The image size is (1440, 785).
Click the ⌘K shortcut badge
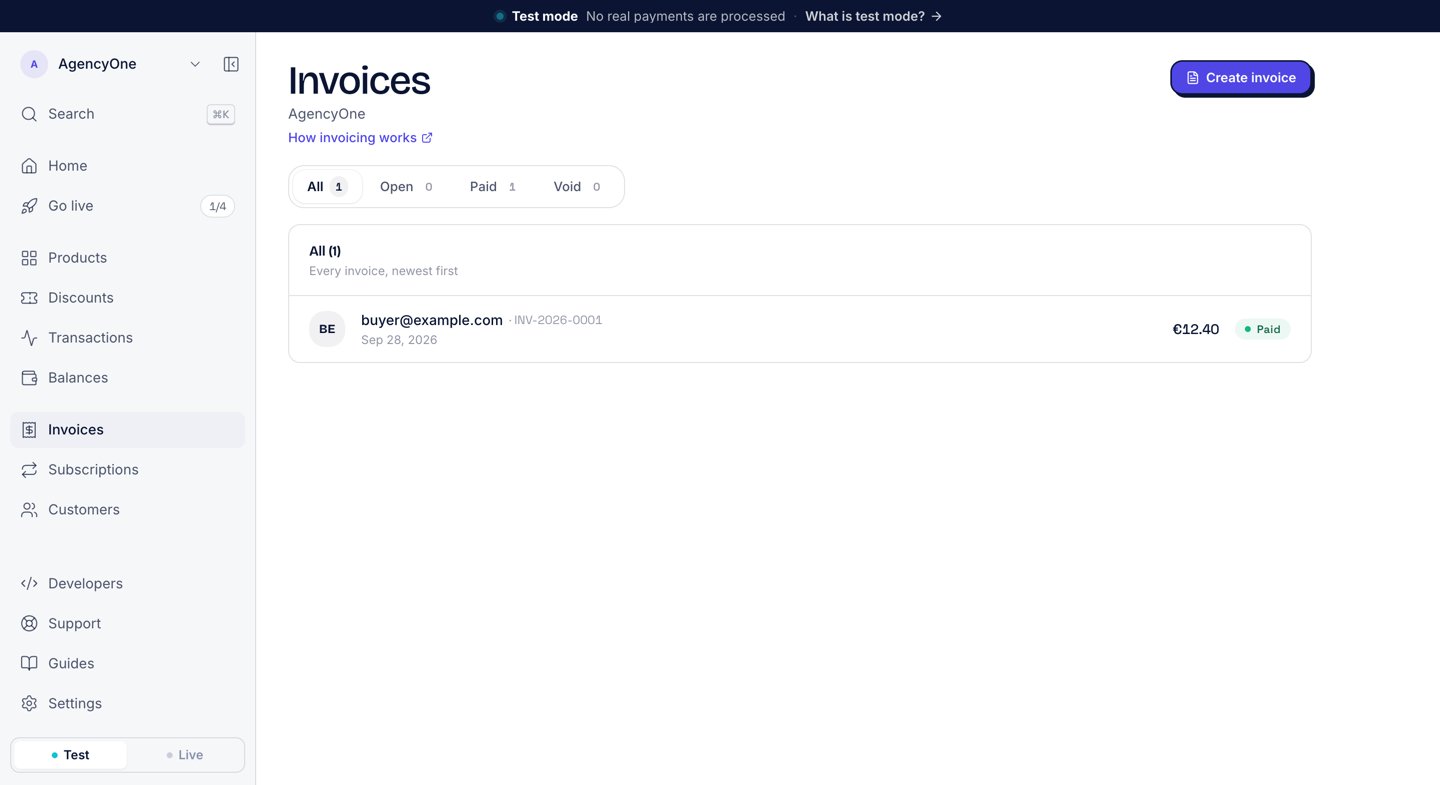click(221, 114)
